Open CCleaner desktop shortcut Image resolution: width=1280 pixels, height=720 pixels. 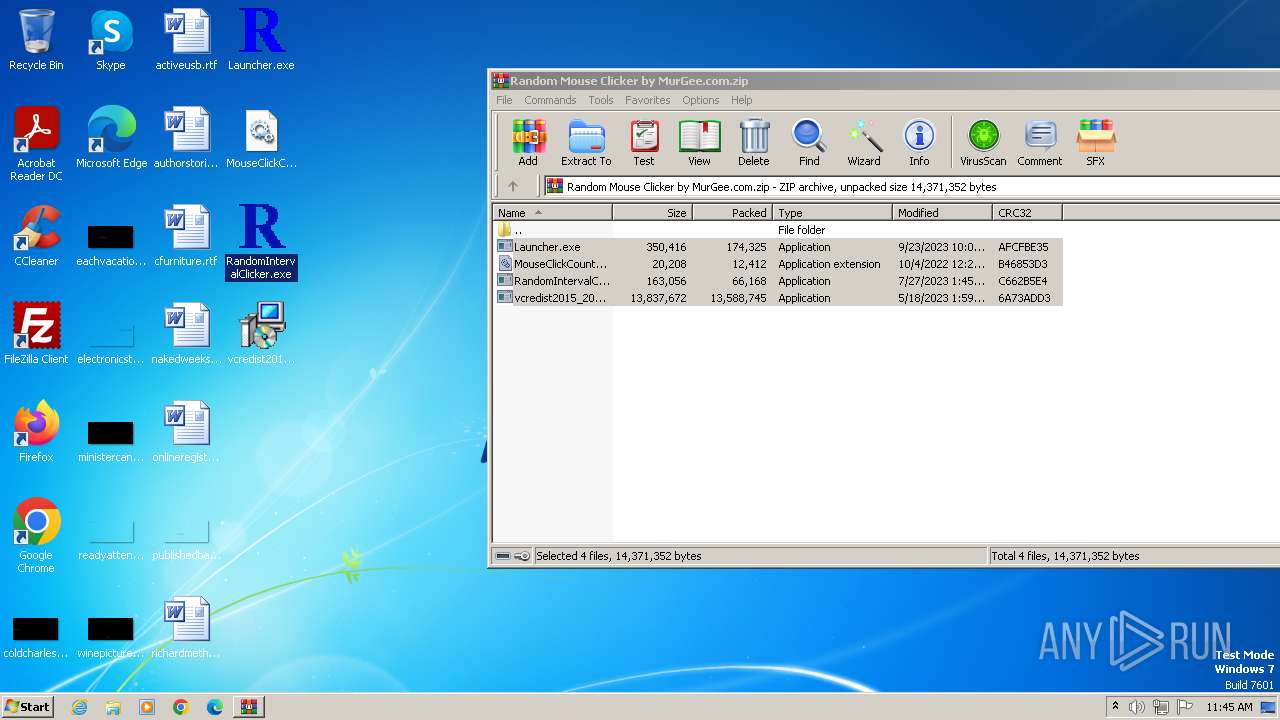point(36,236)
